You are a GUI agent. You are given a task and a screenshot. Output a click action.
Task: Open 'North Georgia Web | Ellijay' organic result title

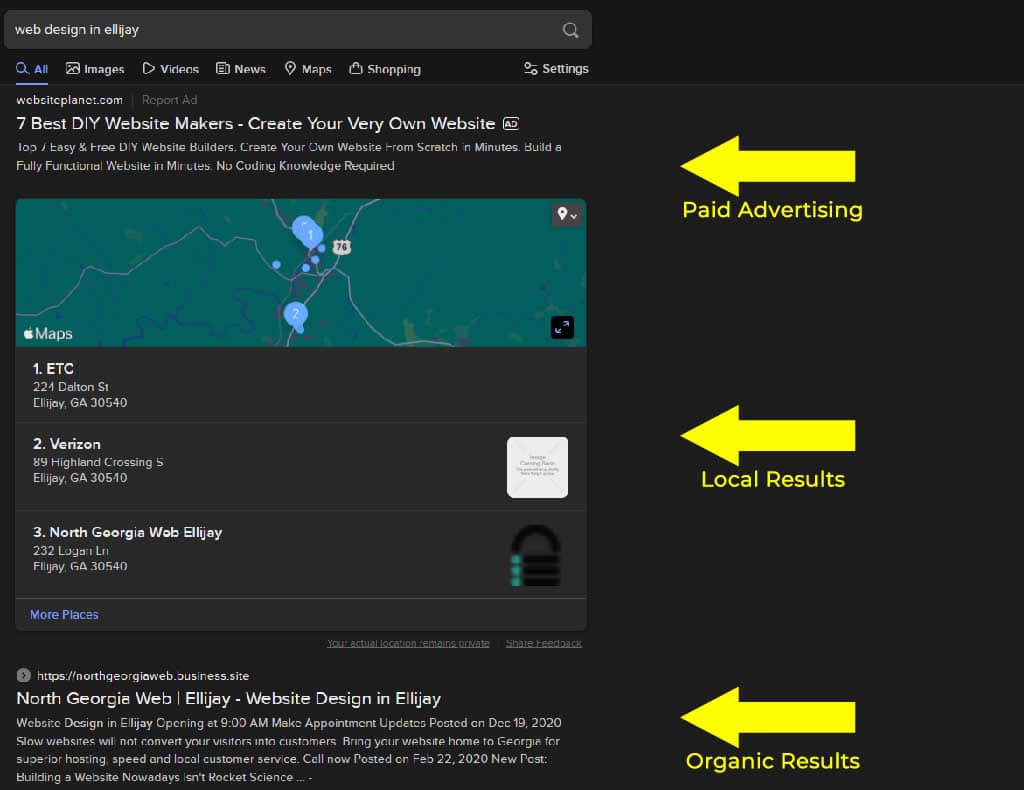[229, 699]
